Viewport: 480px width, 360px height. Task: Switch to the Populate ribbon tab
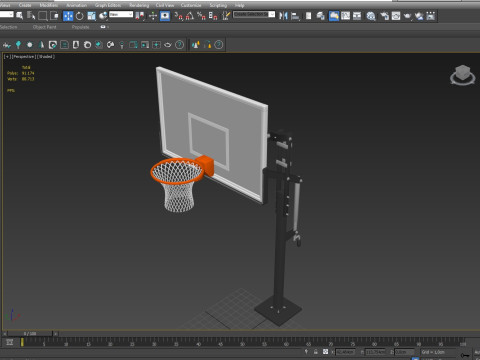(80, 27)
